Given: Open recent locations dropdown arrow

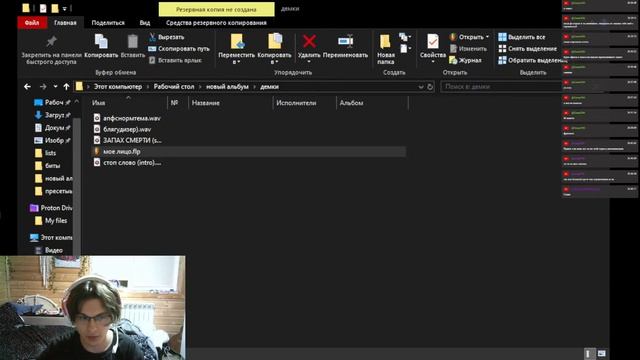Looking at the screenshot, I should pos(55,87).
